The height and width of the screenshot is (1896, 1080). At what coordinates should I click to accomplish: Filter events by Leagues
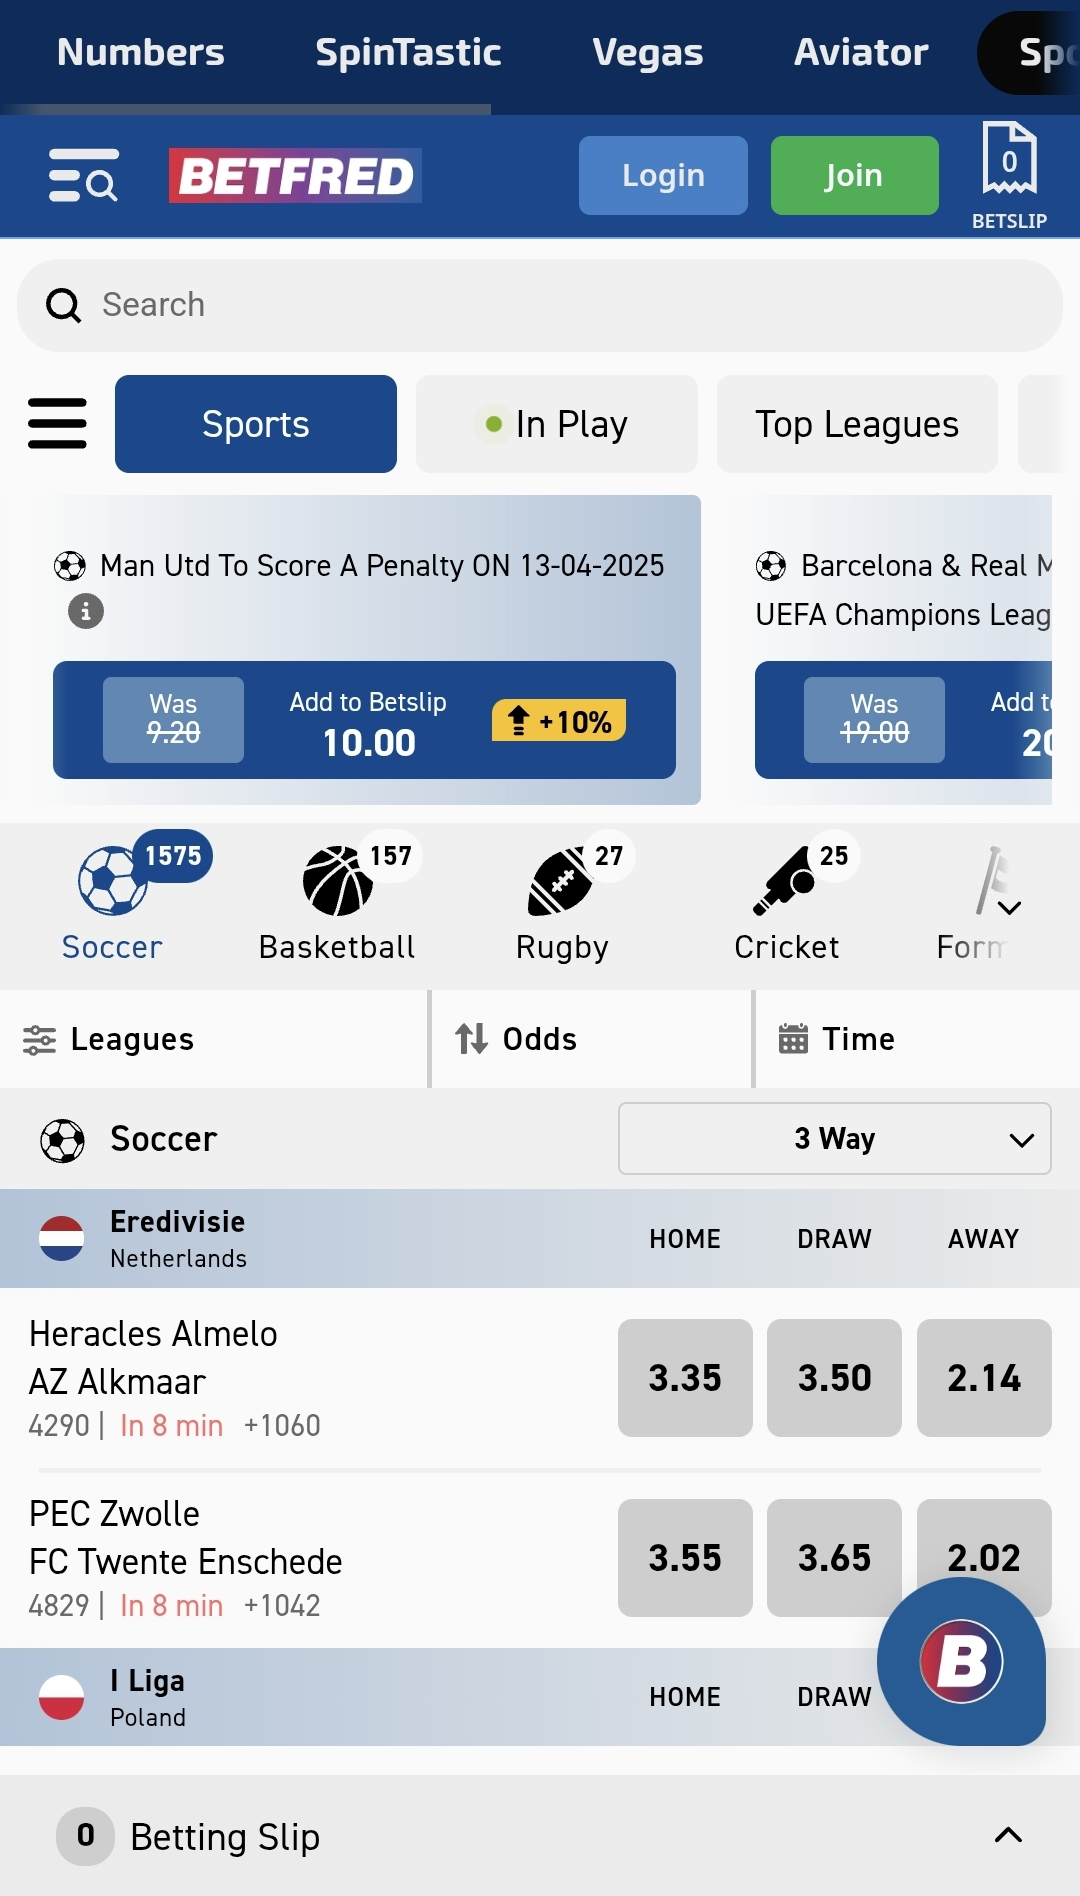110,1039
